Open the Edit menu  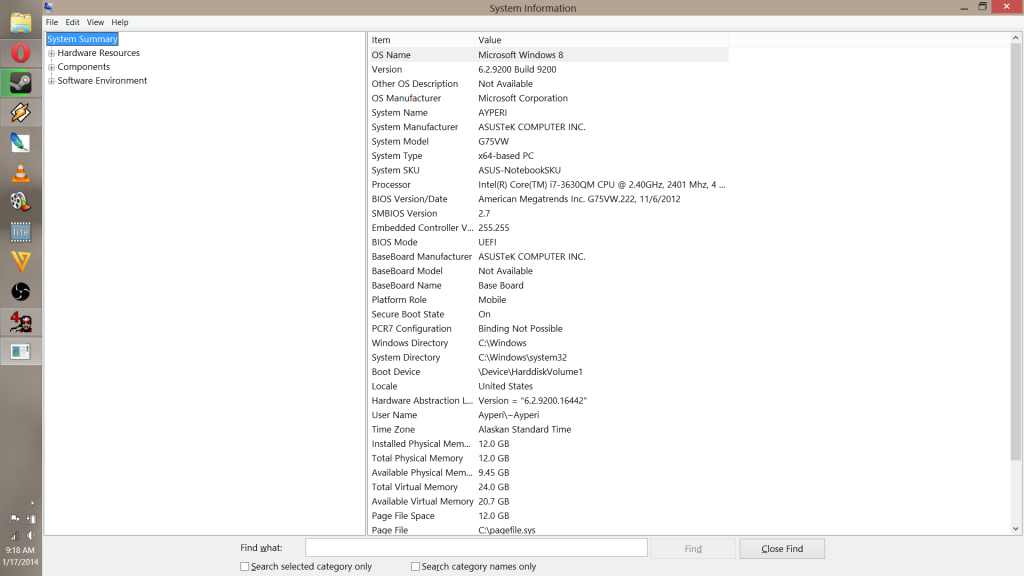coord(72,22)
